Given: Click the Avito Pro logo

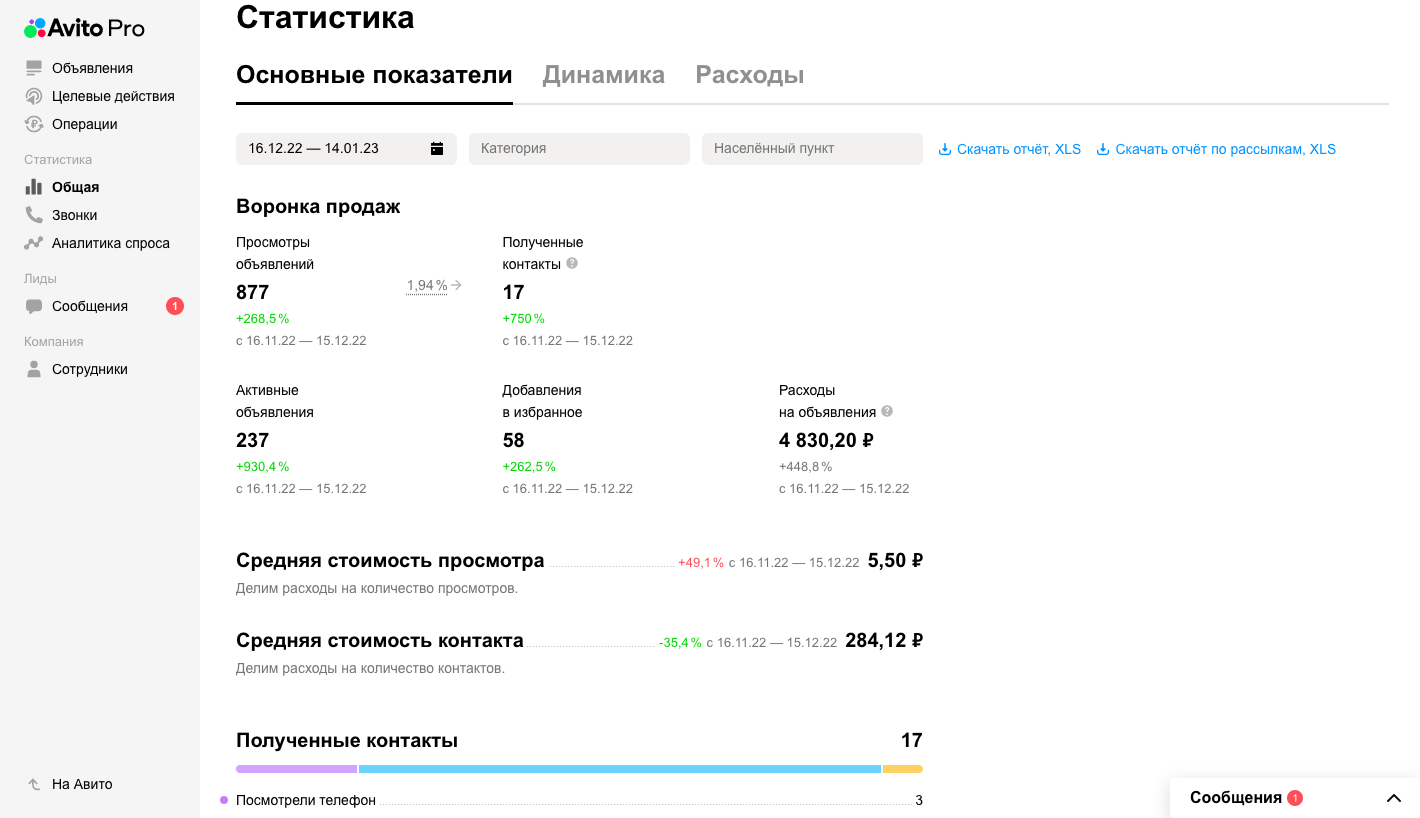Looking at the screenshot, I should coord(84,28).
